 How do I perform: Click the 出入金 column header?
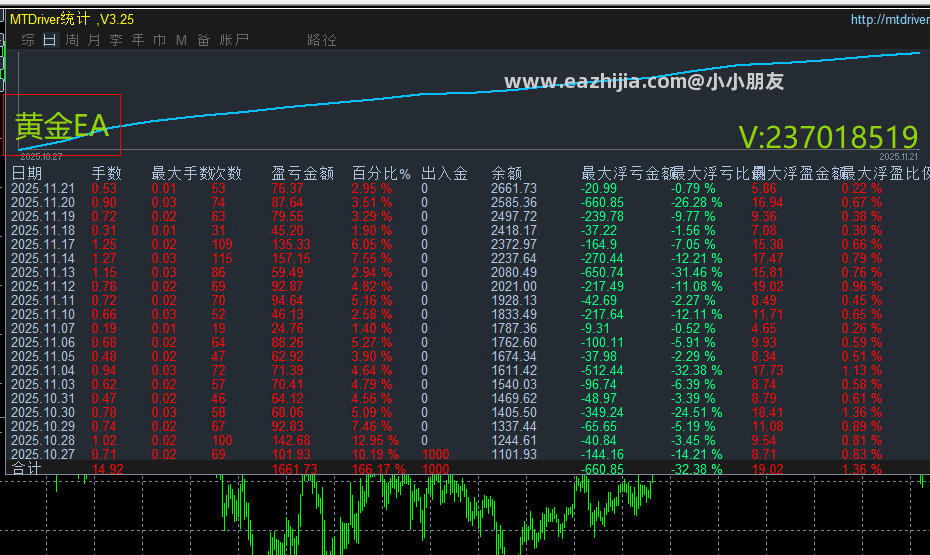(444, 173)
